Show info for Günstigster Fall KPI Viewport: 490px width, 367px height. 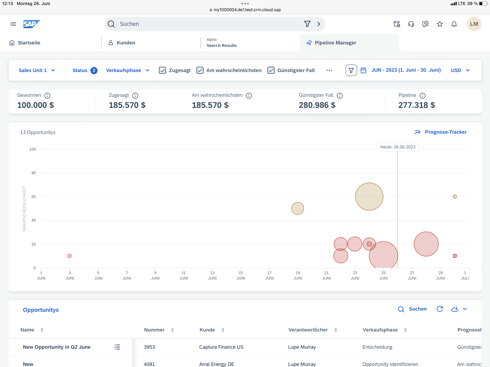[x=340, y=96]
